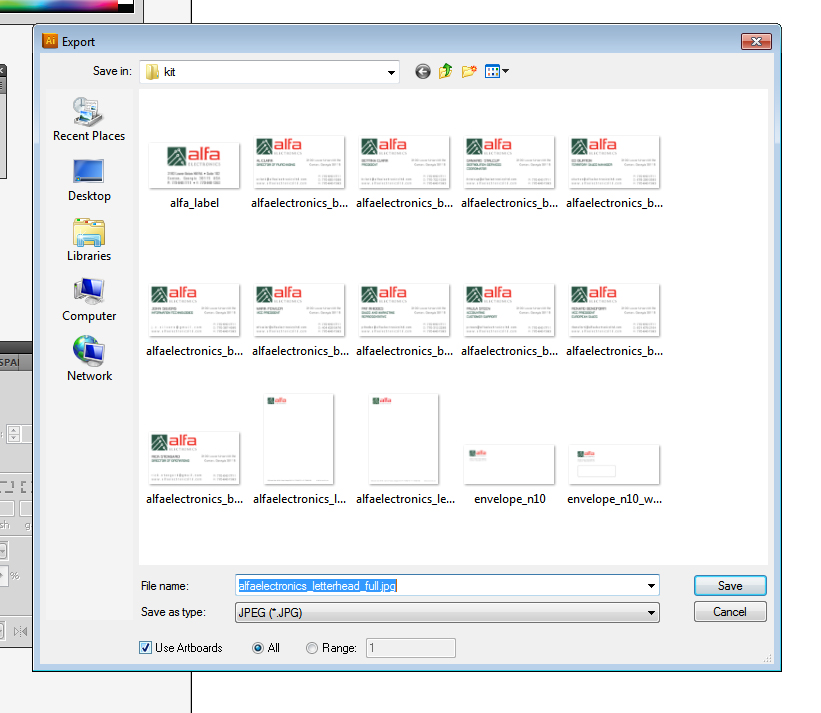This screenshot has height=713, width=821.
Task: Click the File name label
Action: pos(164,586)
